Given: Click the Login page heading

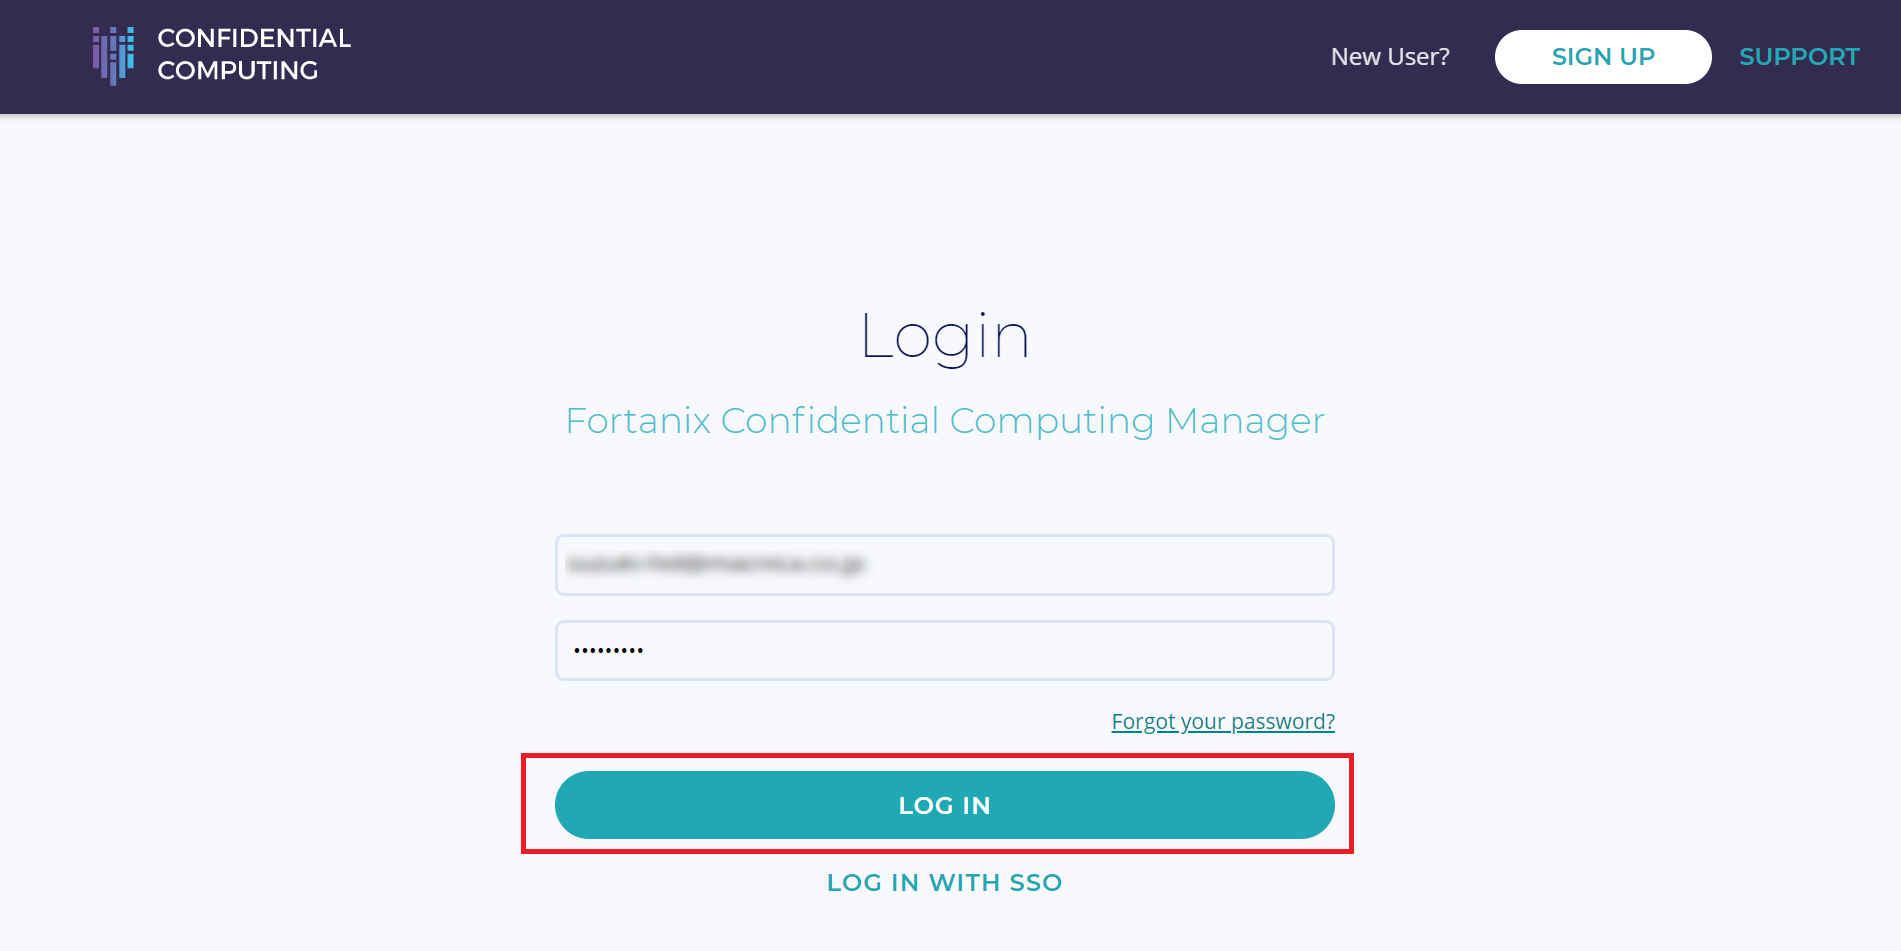Looking at the screenshot, I should 945,337.
